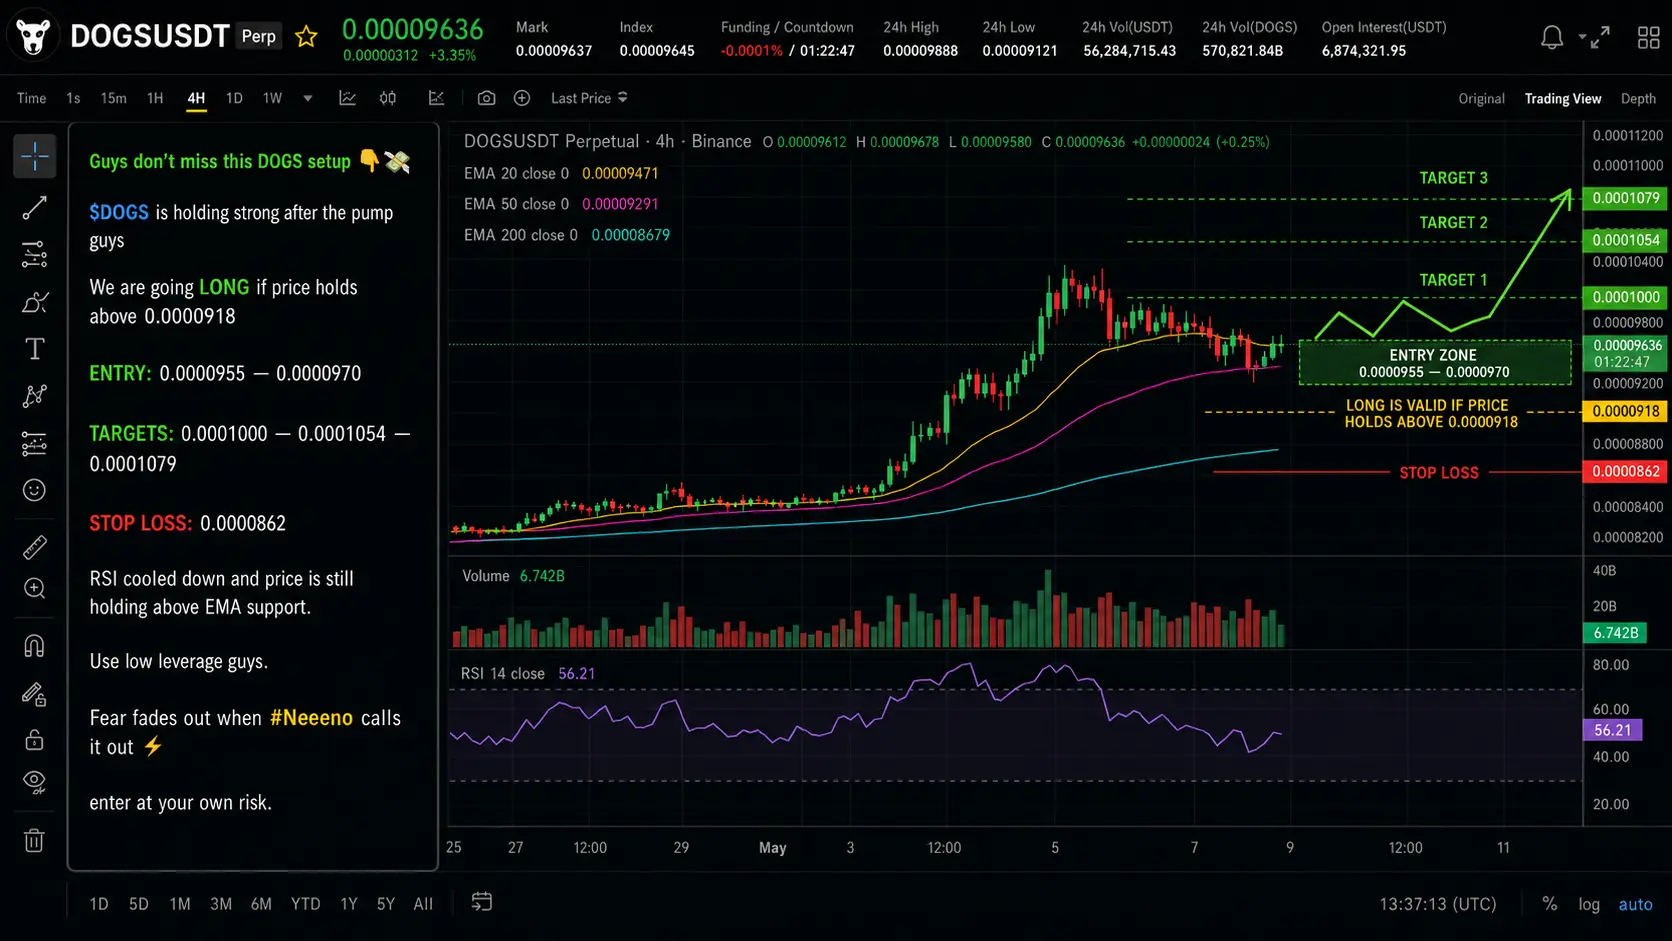1672x941 pixels.
Task: Open the line chart style icon
Action: (348, 98)
